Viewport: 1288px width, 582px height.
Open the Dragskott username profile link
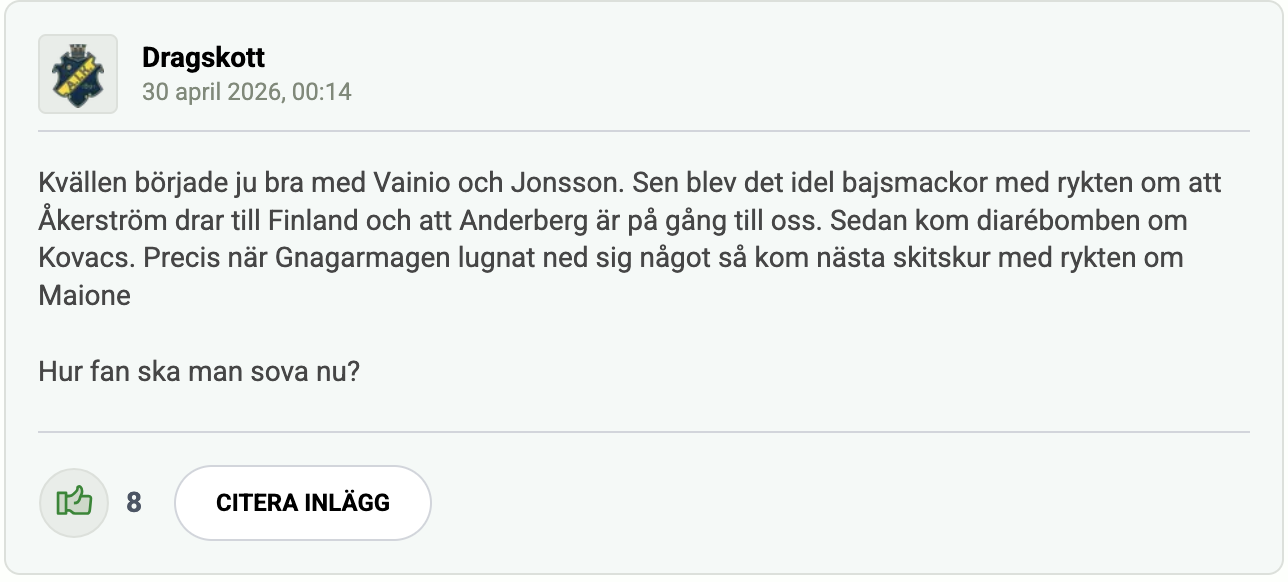(203, 58)
